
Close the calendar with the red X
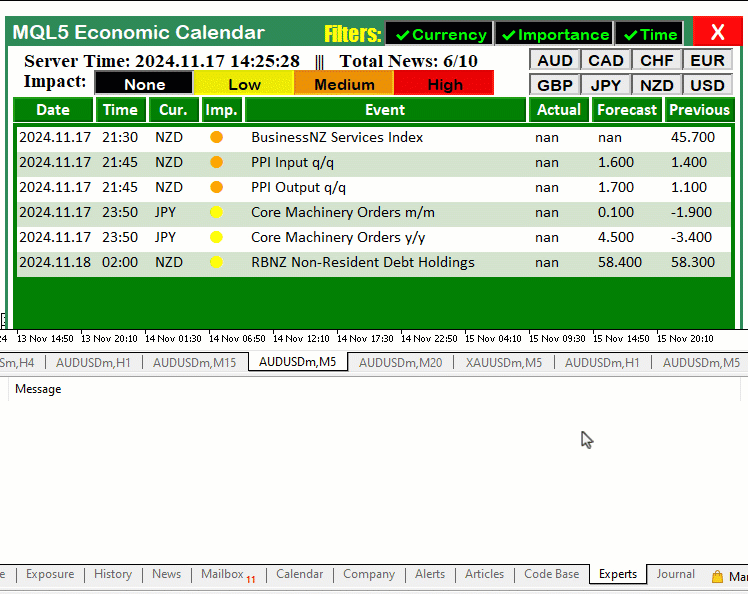(x=717, y=32)
